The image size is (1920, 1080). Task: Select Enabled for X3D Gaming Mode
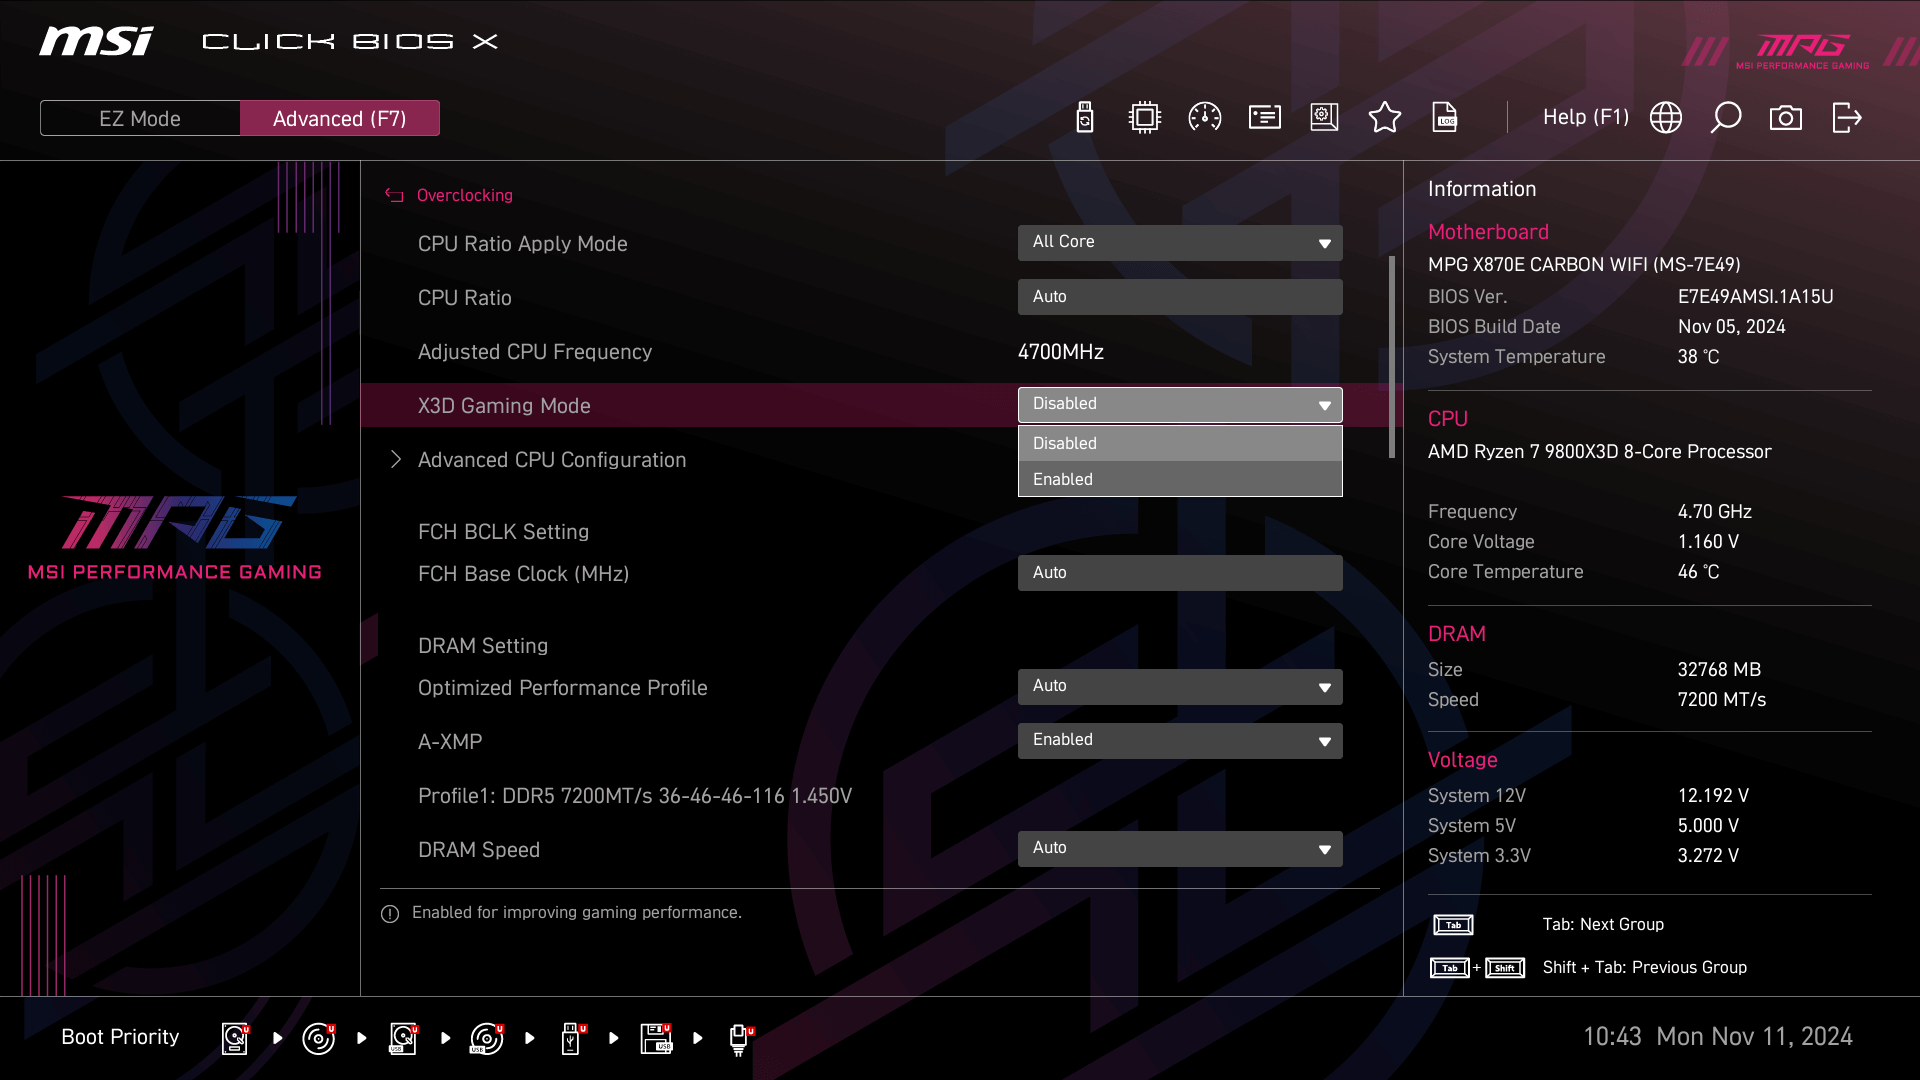(1180, 479)
